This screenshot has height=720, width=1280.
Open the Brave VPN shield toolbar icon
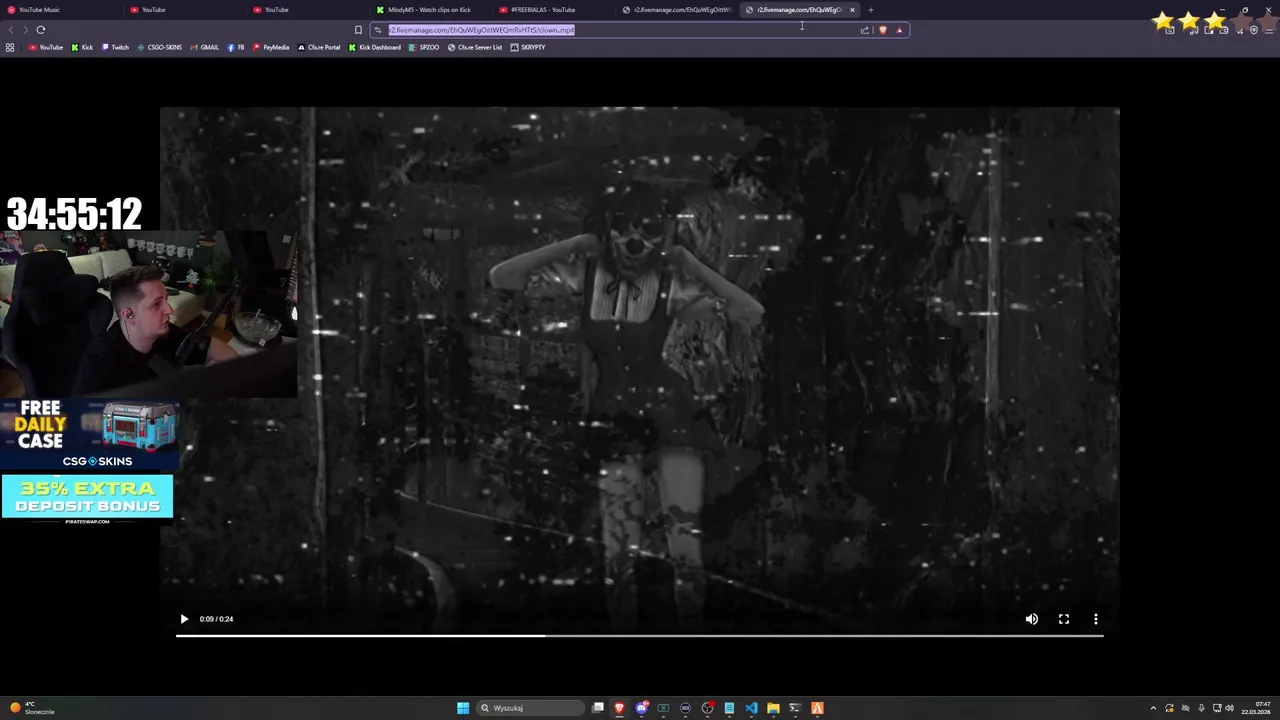pyautogui.click(x=1253, y=30)
